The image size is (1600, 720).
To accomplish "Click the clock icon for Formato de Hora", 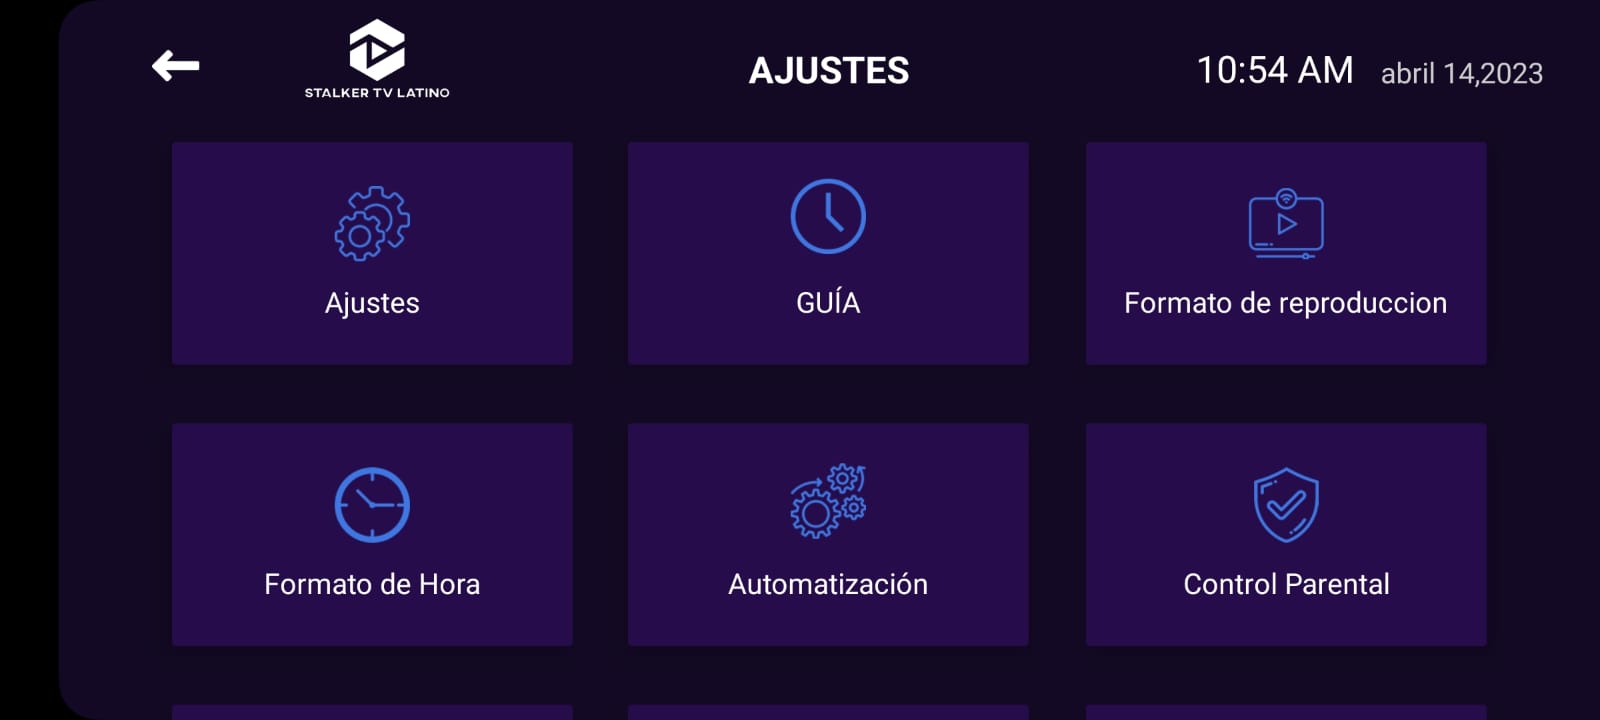I will pos(372,505).
